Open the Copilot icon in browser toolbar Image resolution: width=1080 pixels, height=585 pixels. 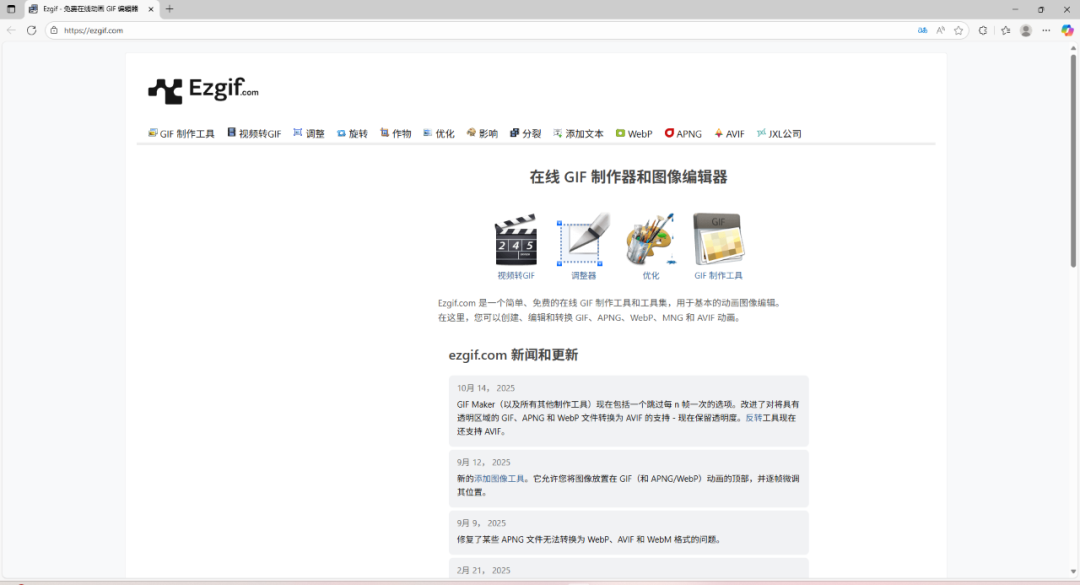[1067, 30]
